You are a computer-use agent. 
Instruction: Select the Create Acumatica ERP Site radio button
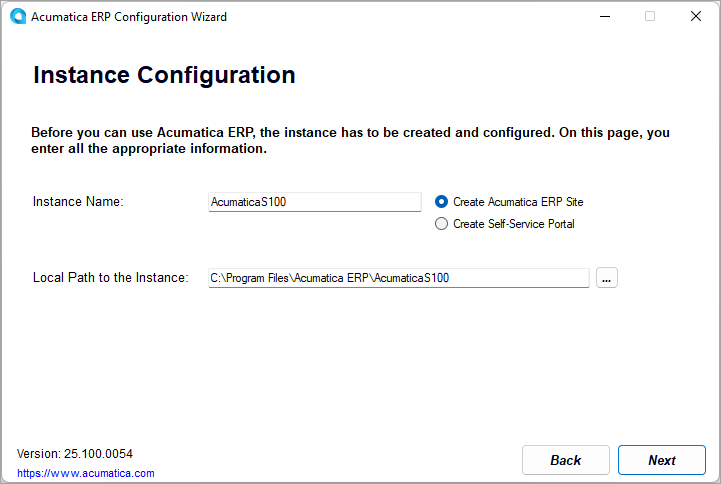(441, 202)
